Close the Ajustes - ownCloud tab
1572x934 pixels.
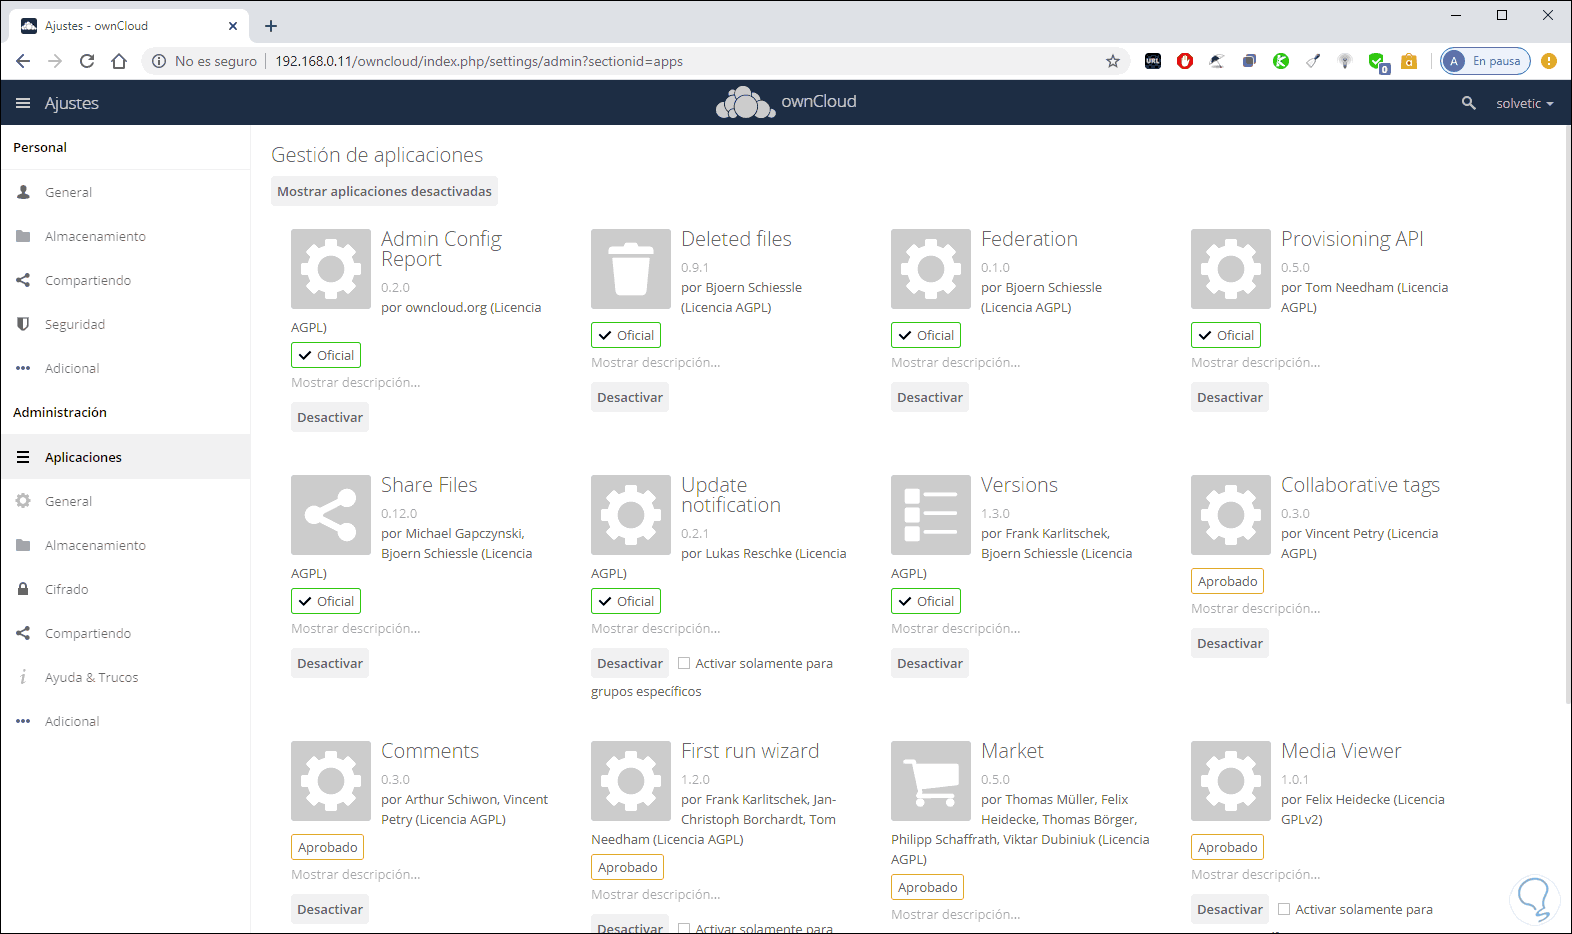tap(233, 26)
